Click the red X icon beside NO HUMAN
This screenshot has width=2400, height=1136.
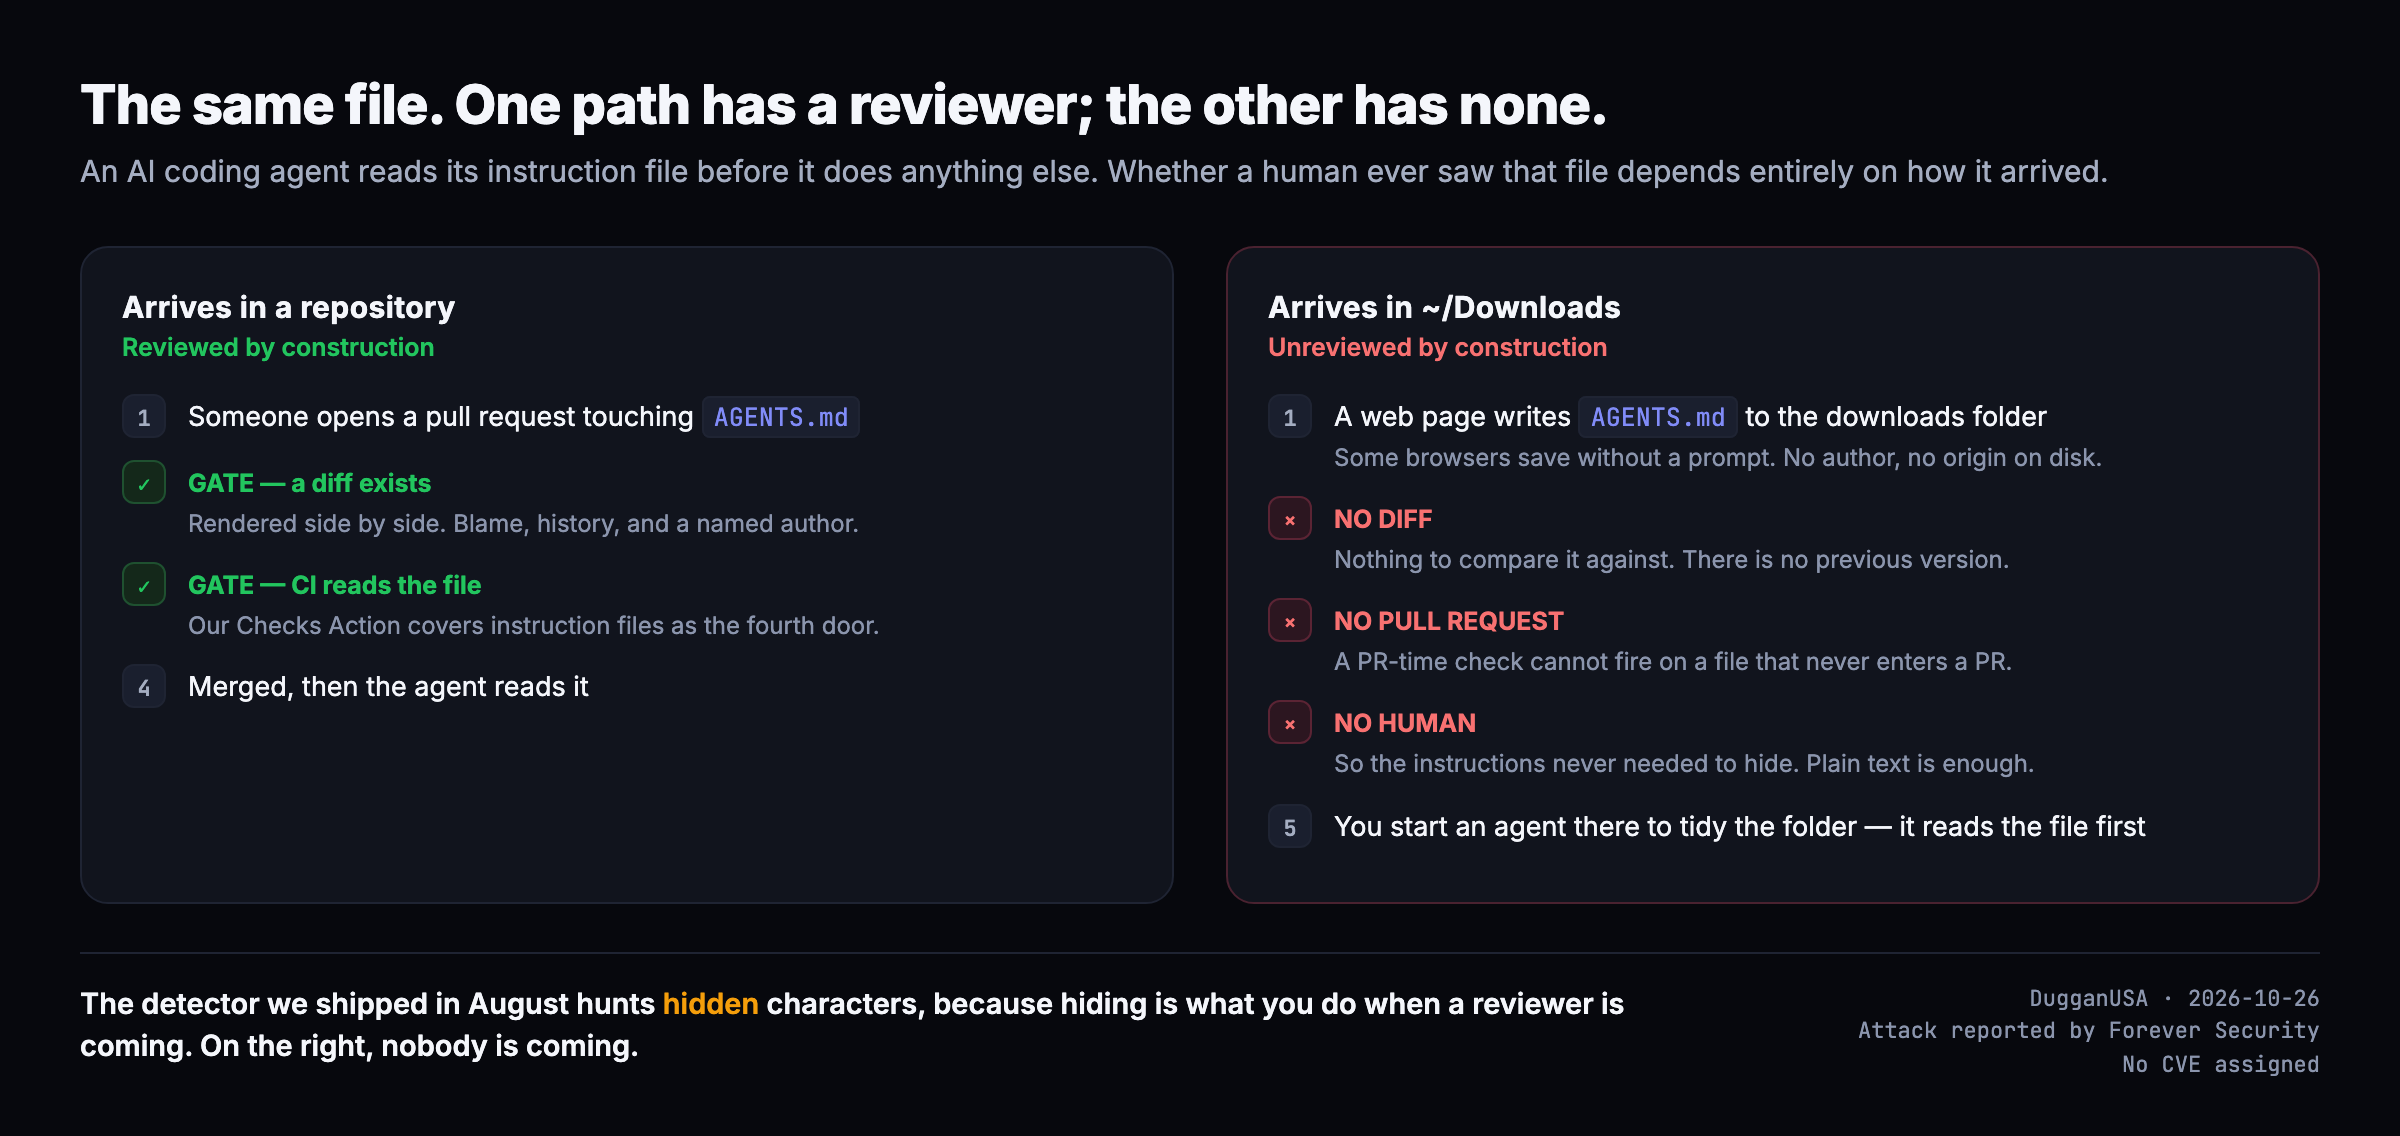1290,723
